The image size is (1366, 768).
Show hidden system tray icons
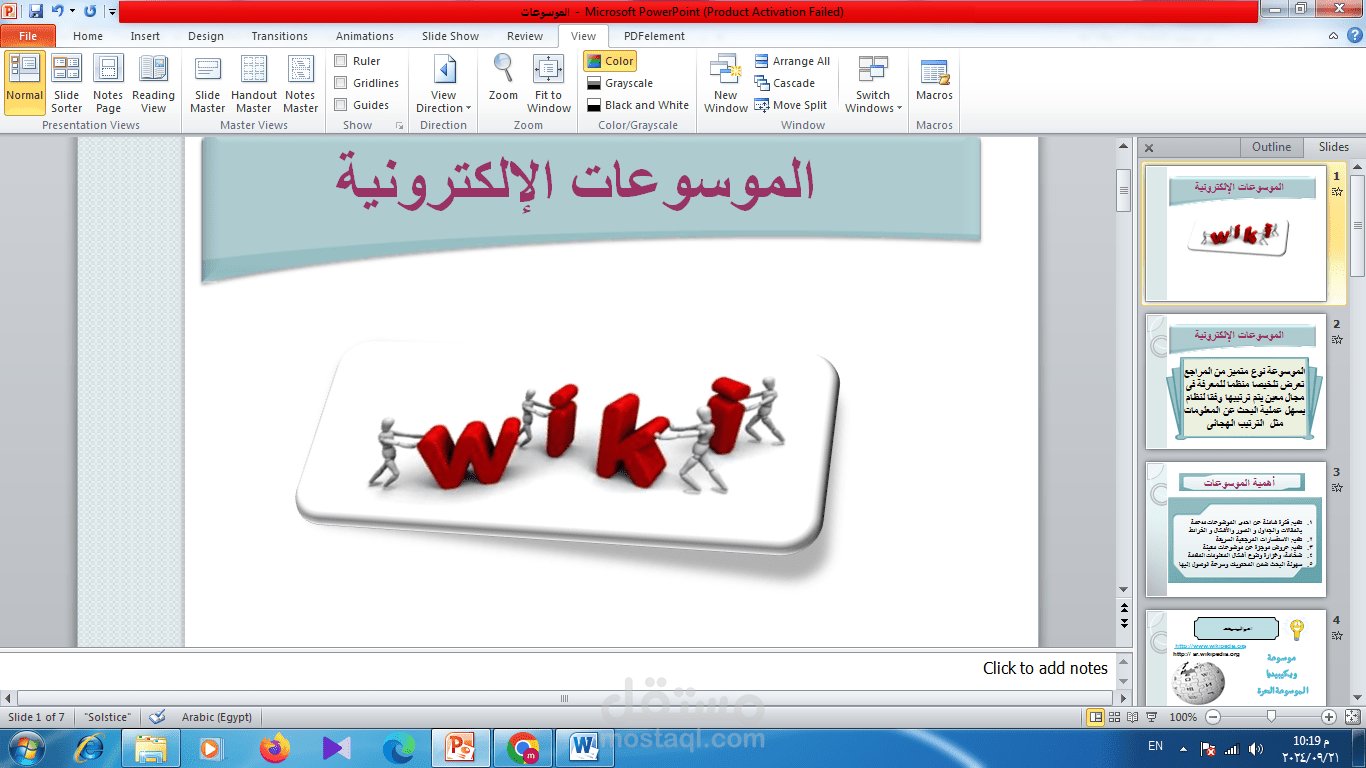click(x=1182, y=747)
